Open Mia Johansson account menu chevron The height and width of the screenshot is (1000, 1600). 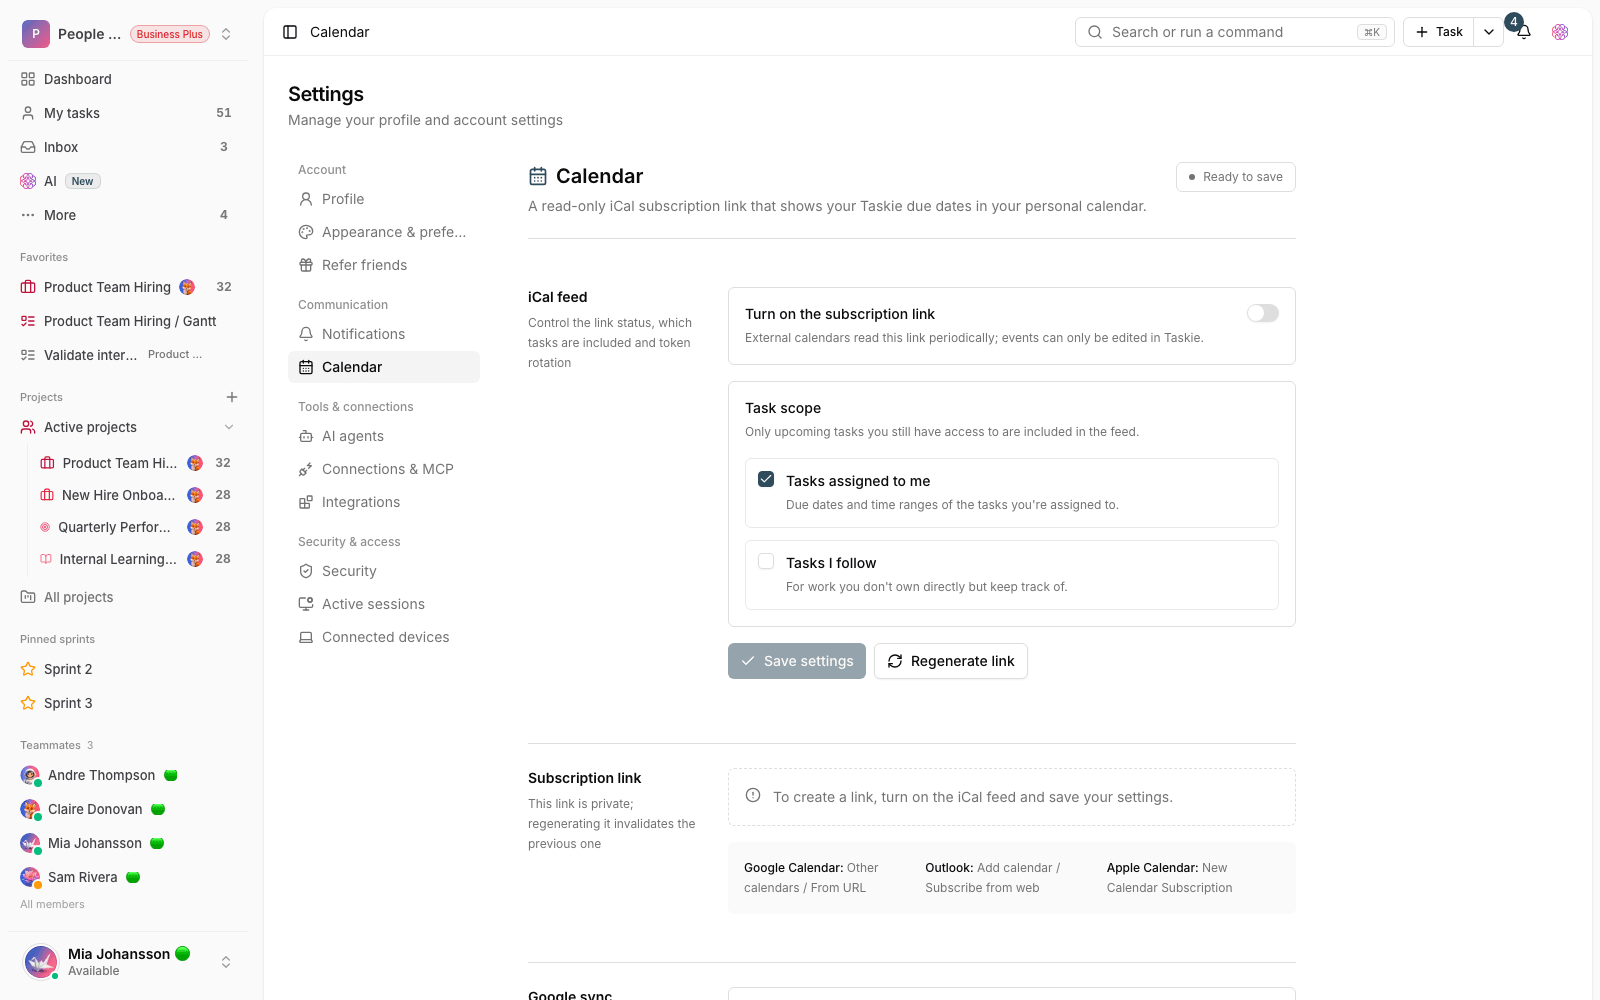226,962
